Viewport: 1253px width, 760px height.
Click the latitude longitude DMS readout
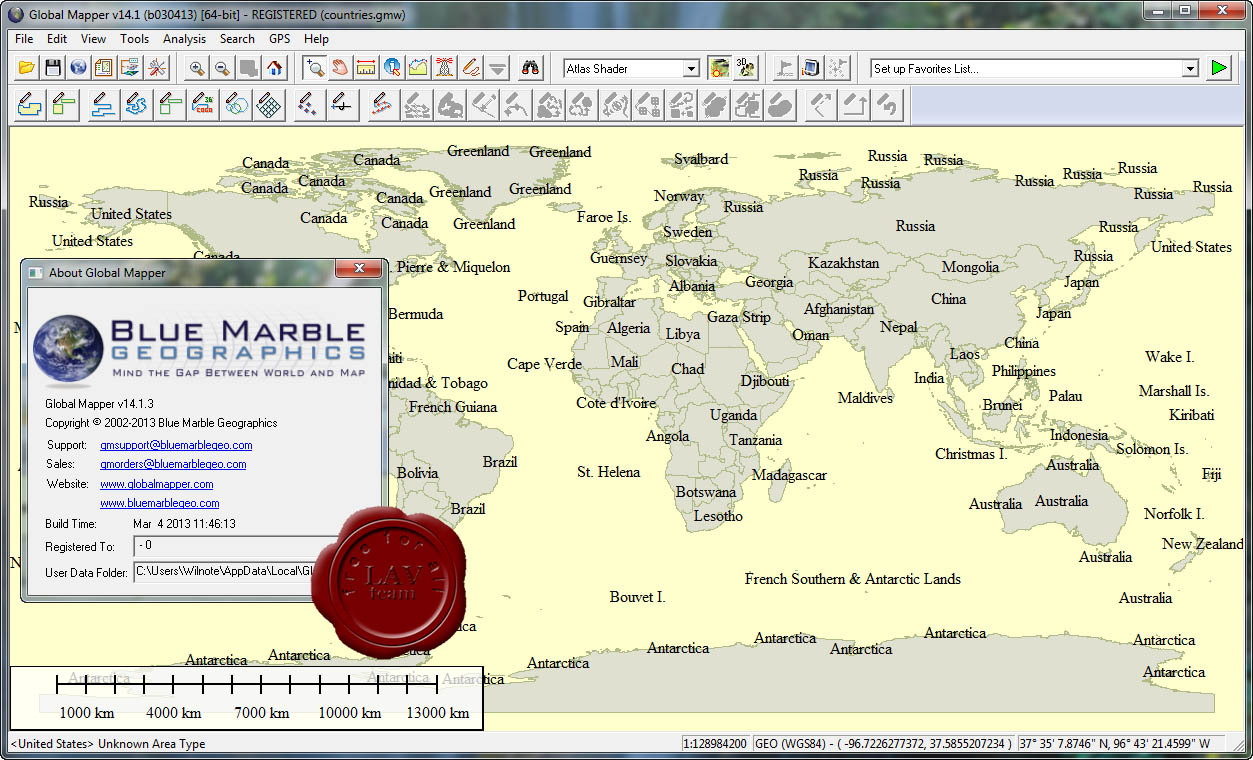[x=1122, y=744]
